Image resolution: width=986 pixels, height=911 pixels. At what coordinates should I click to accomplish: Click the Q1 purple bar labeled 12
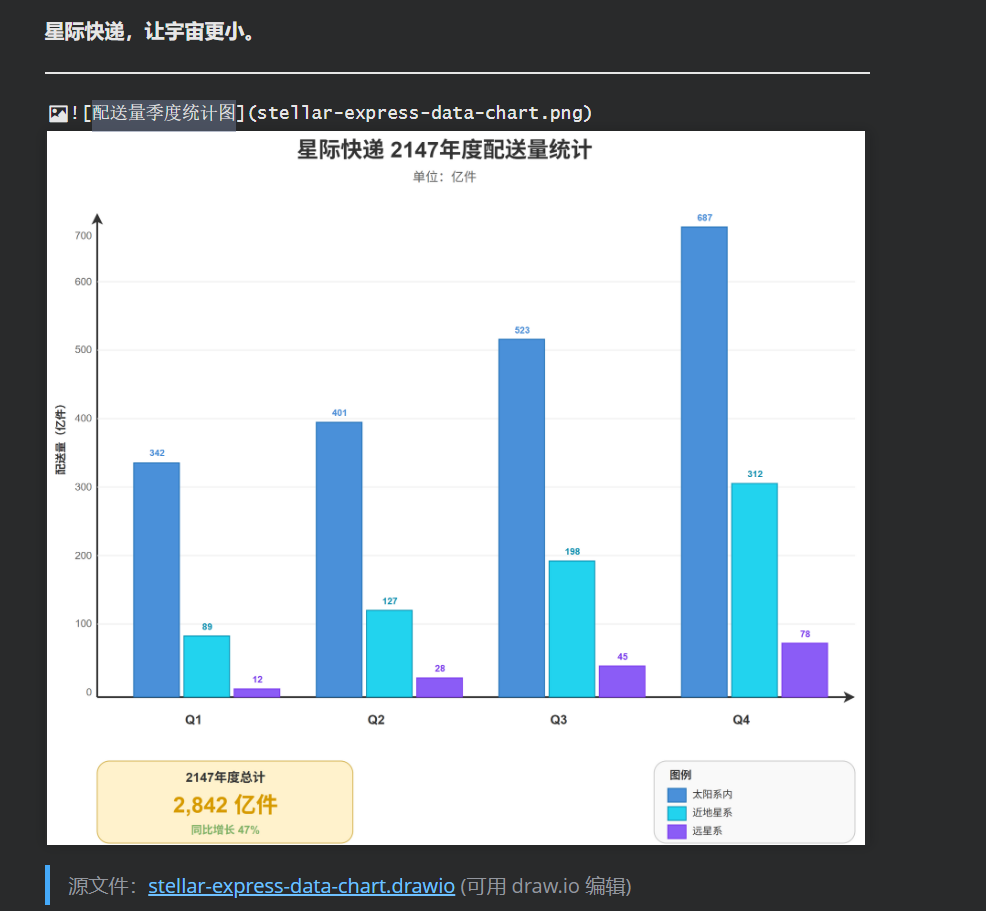(257, 693)
